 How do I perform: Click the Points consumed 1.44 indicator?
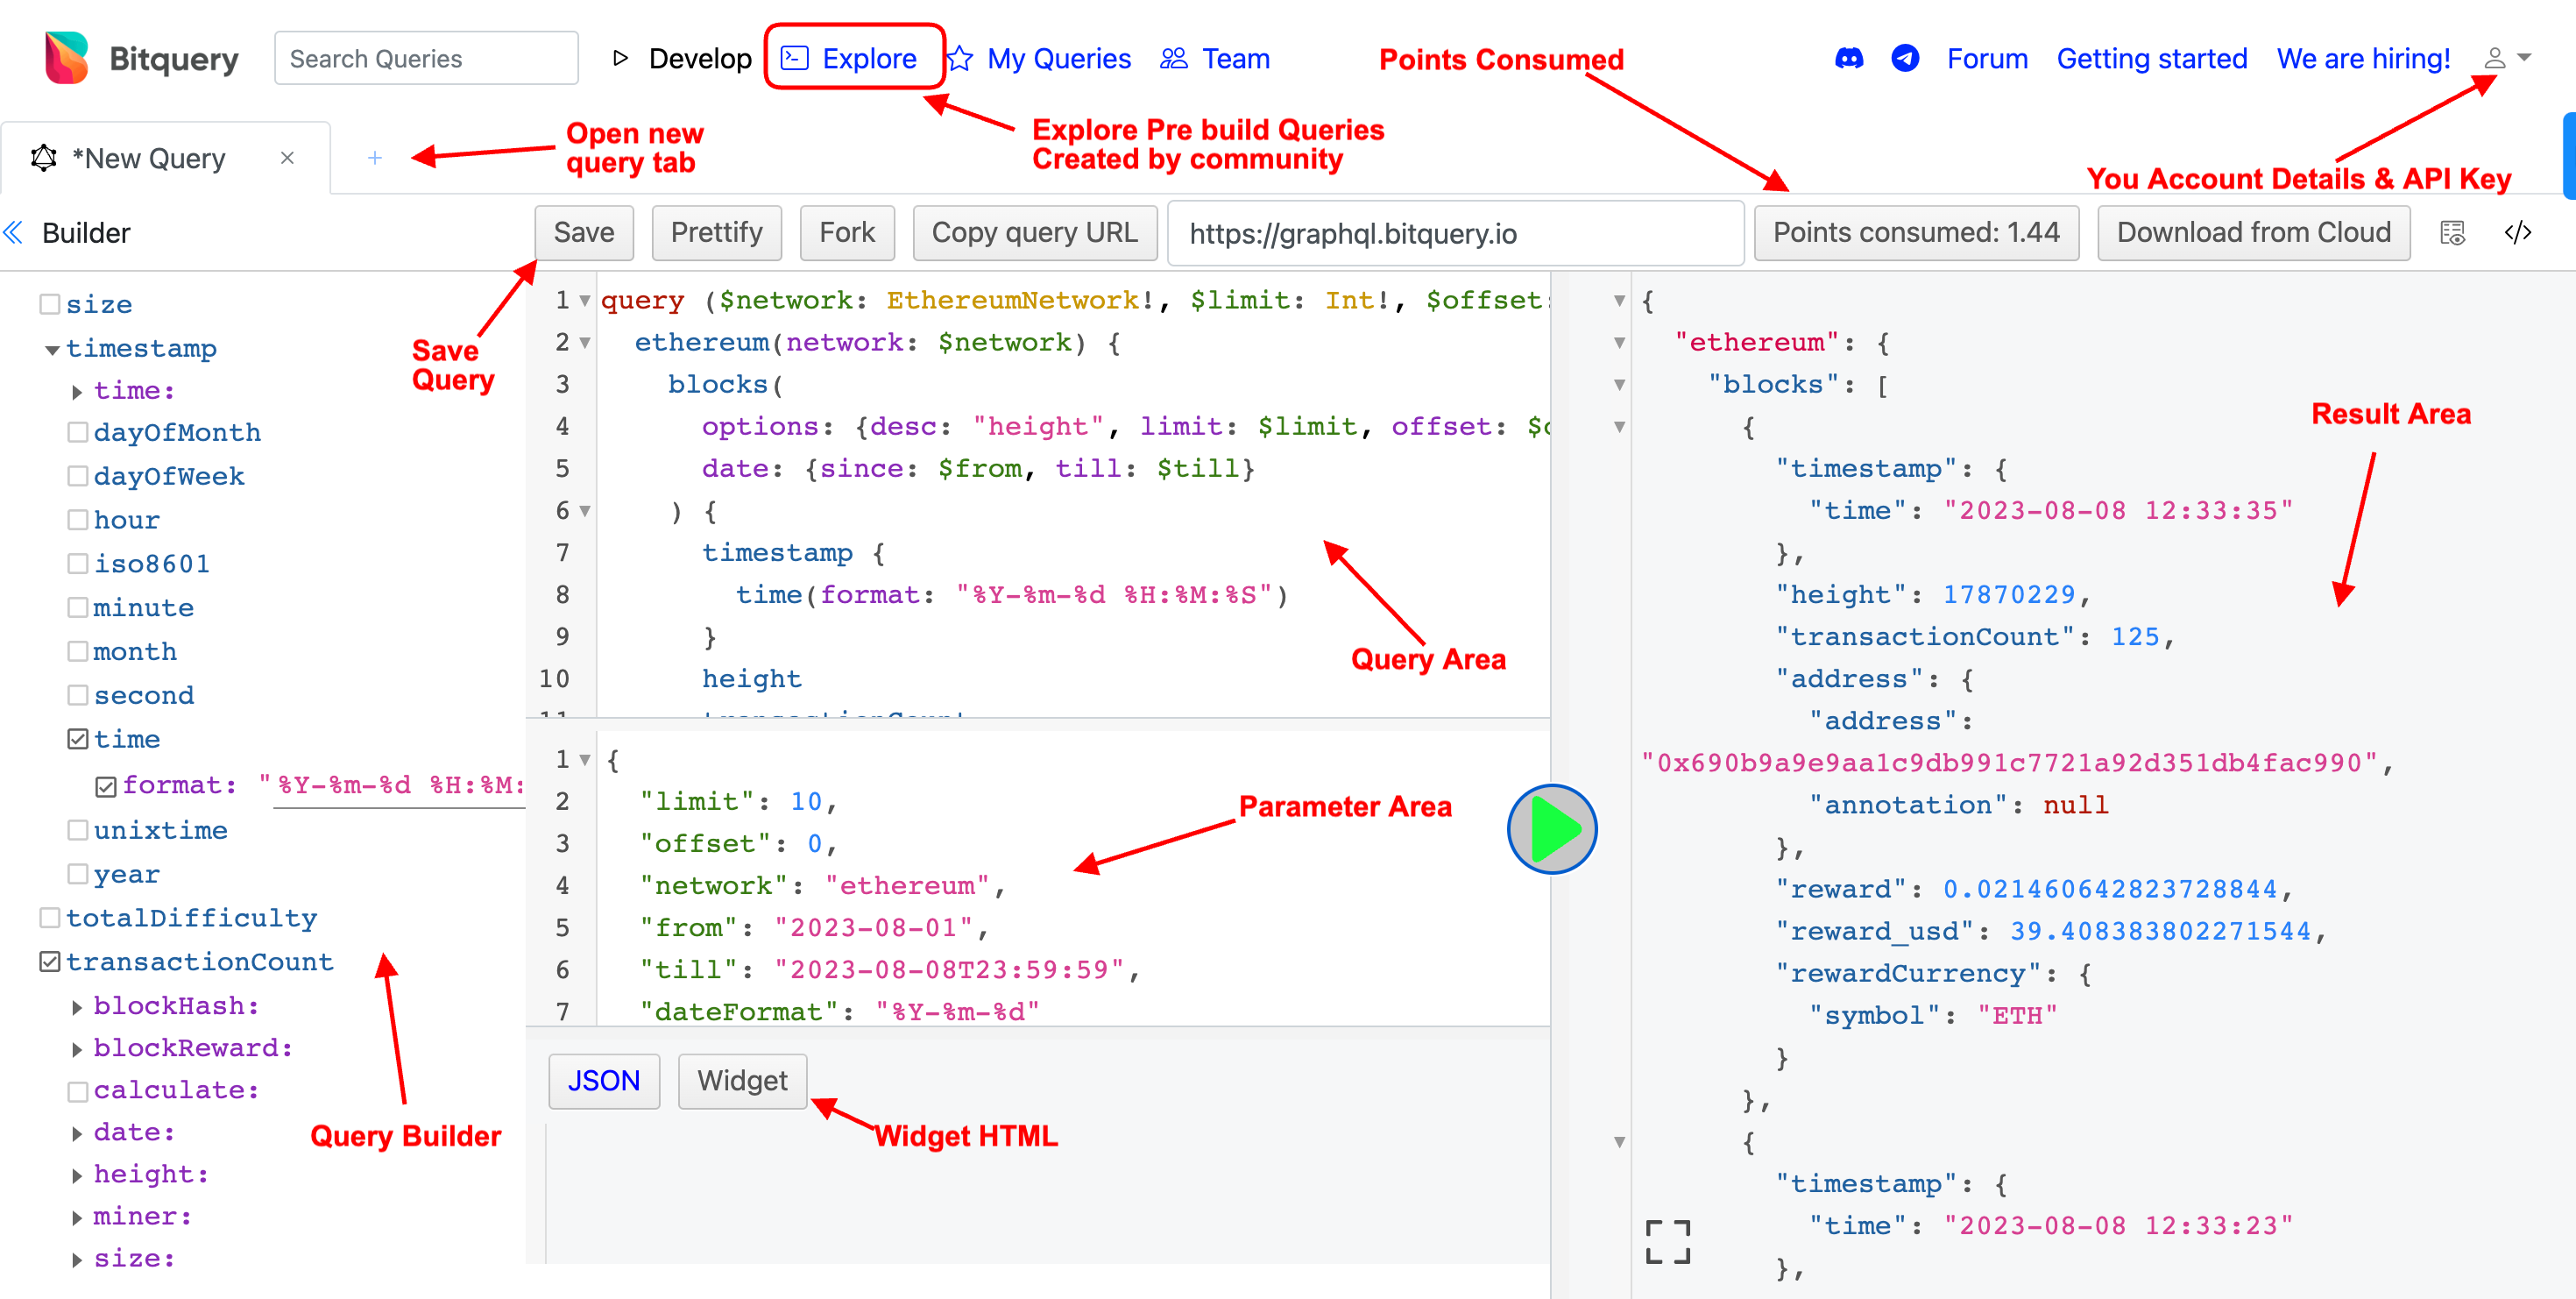coord(1916,233)
